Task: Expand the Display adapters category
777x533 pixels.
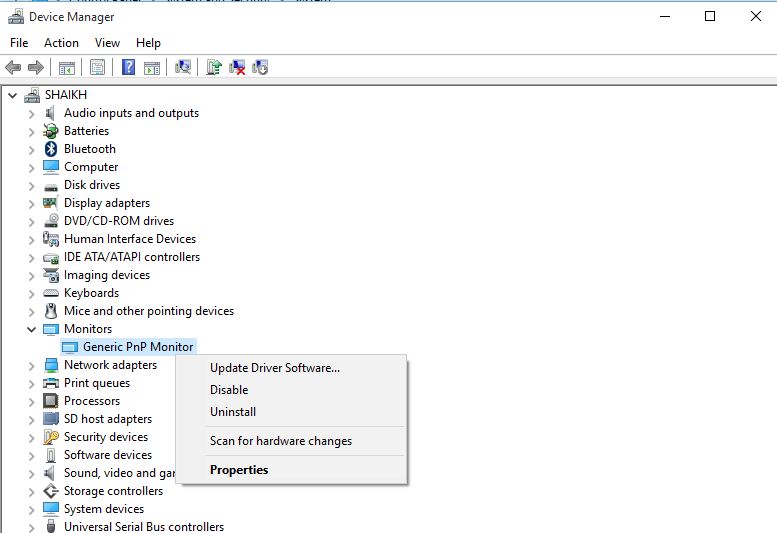Action: (31, 203)
